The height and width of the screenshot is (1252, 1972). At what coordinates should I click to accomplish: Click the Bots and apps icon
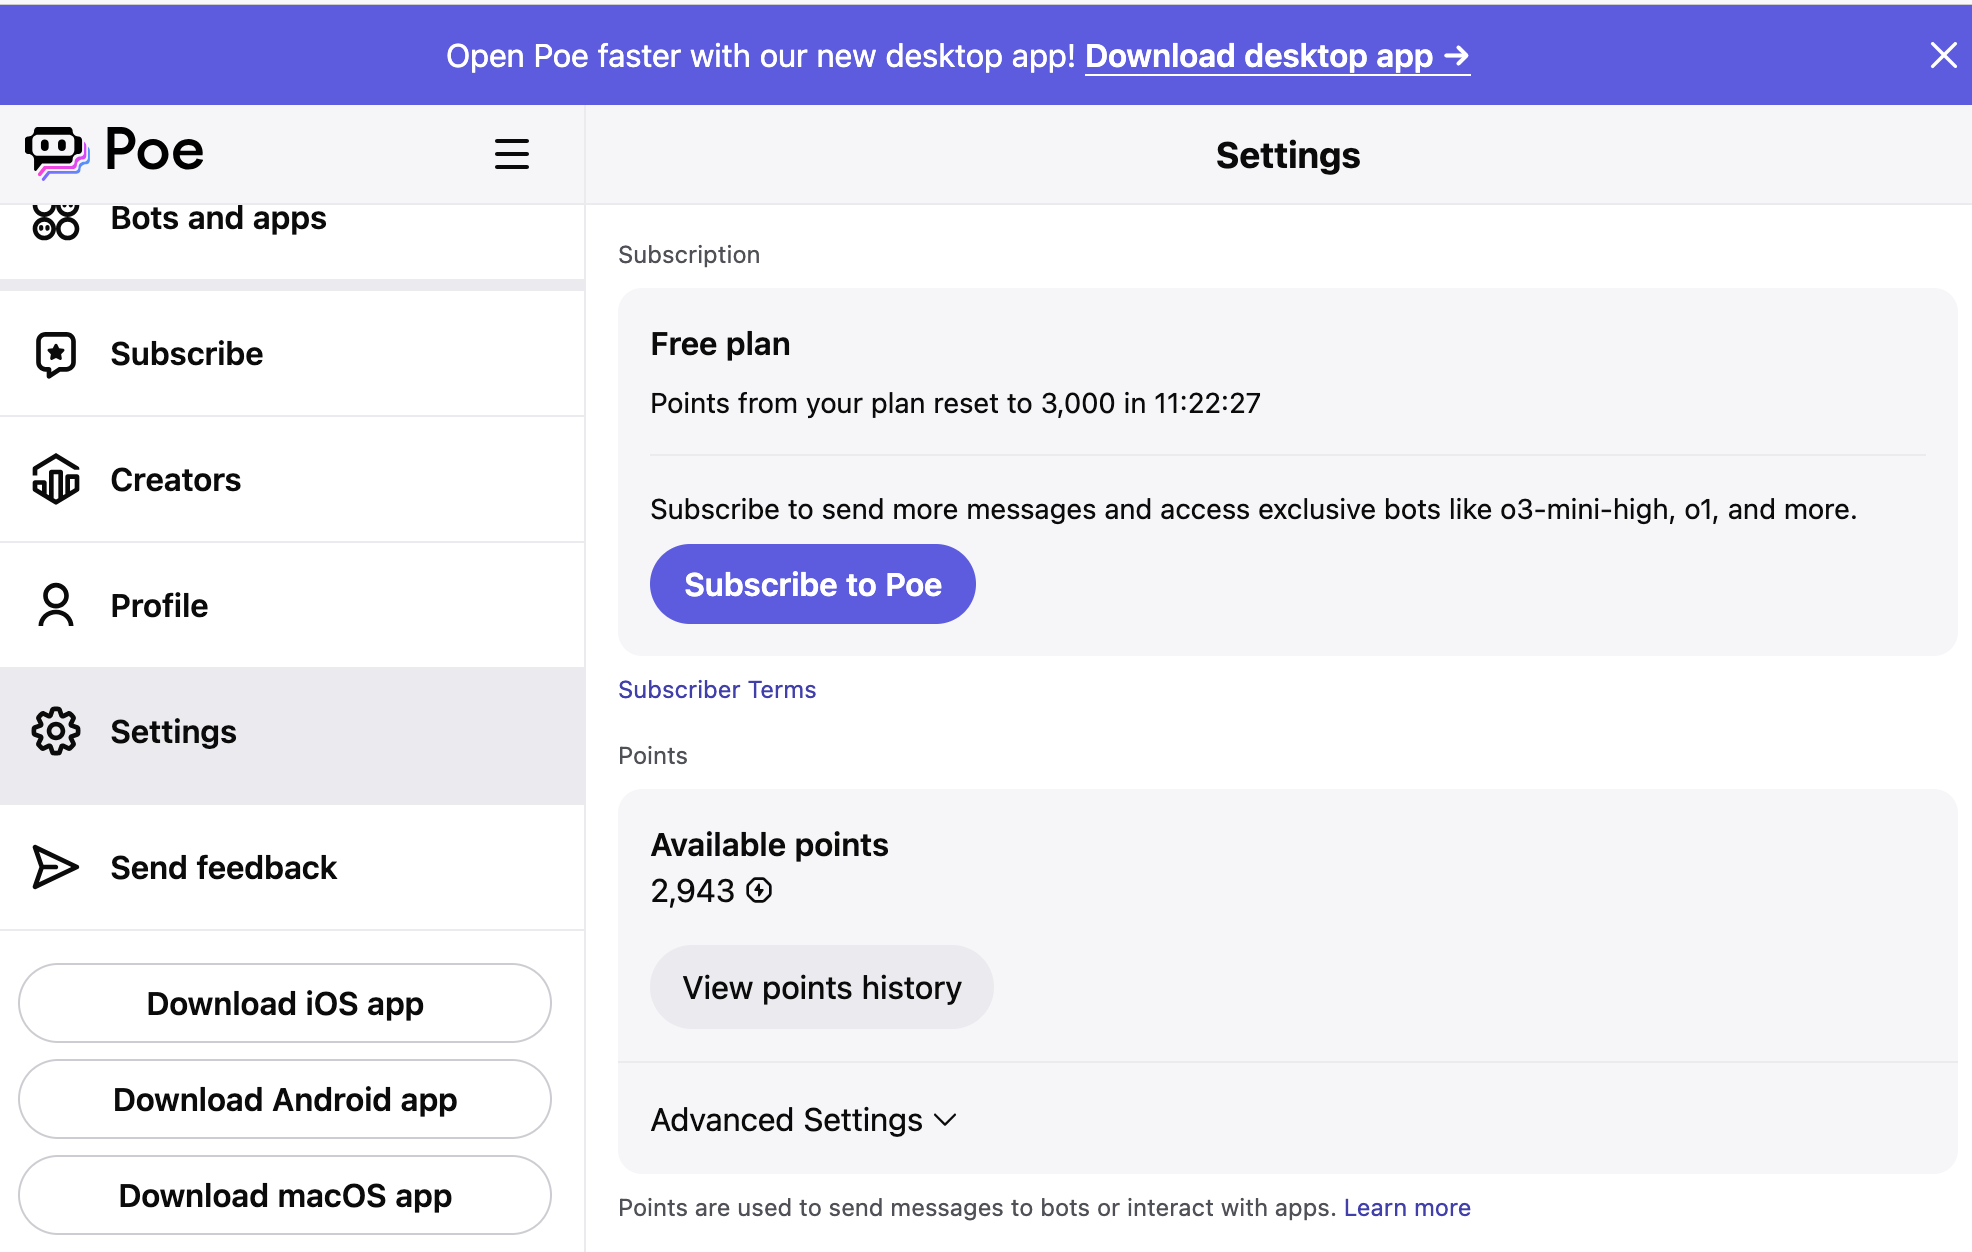[x=56, y=221]
